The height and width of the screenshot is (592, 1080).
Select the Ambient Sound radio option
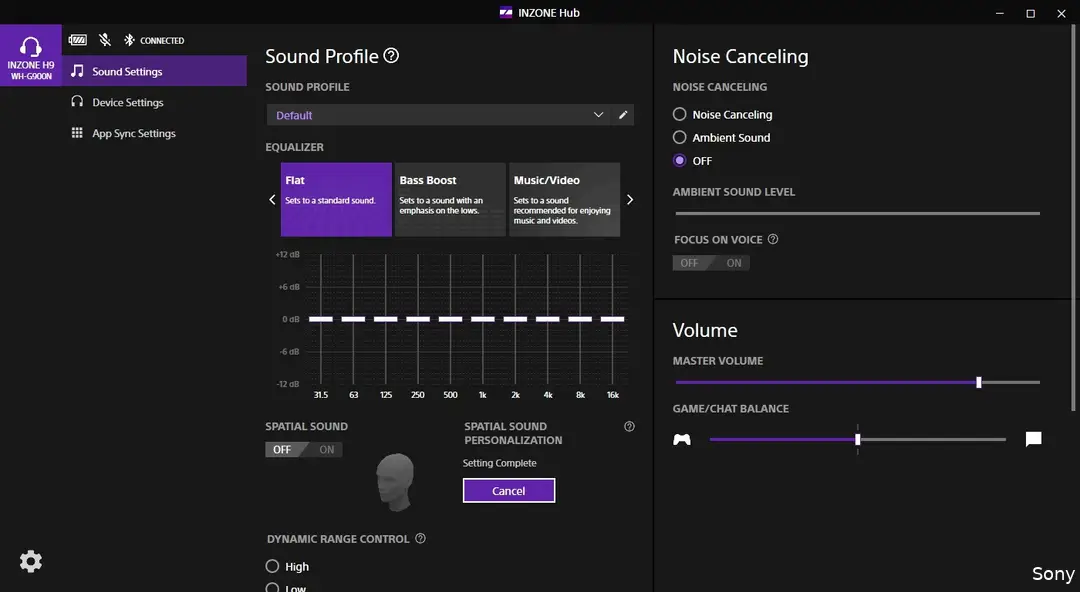click(x=721, y=137)
